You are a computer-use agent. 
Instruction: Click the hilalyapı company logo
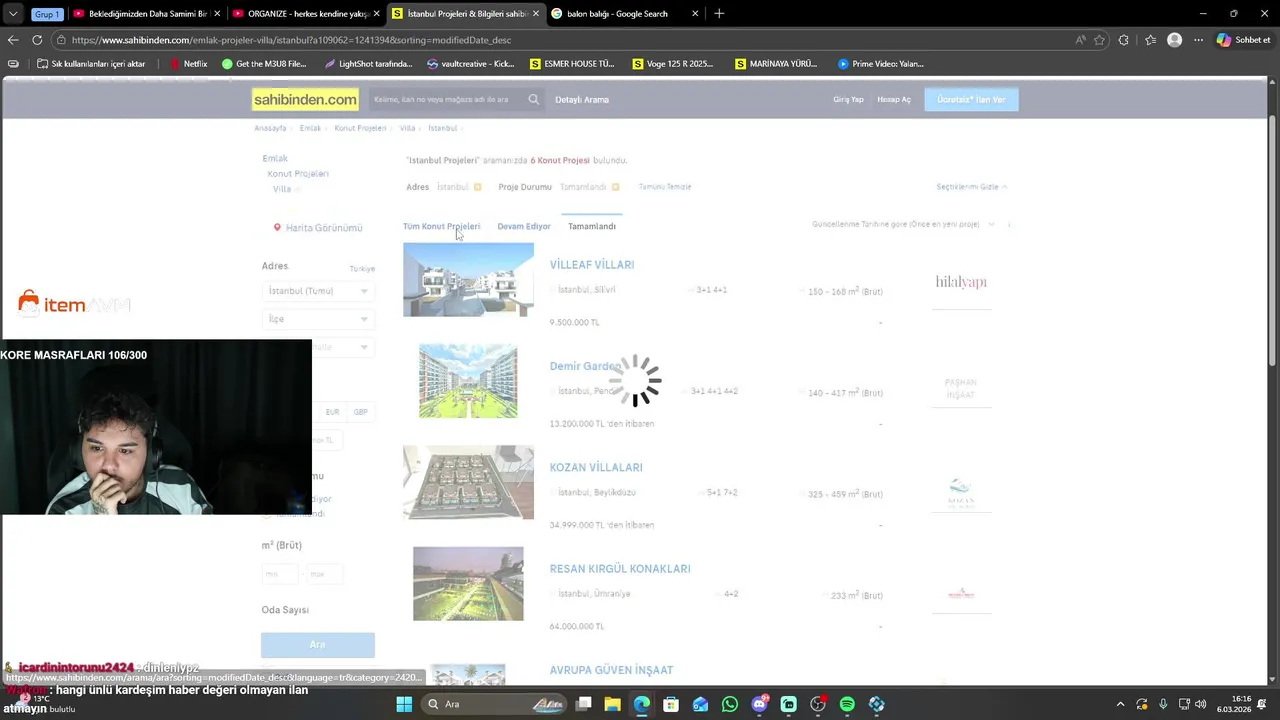(961, 282)
